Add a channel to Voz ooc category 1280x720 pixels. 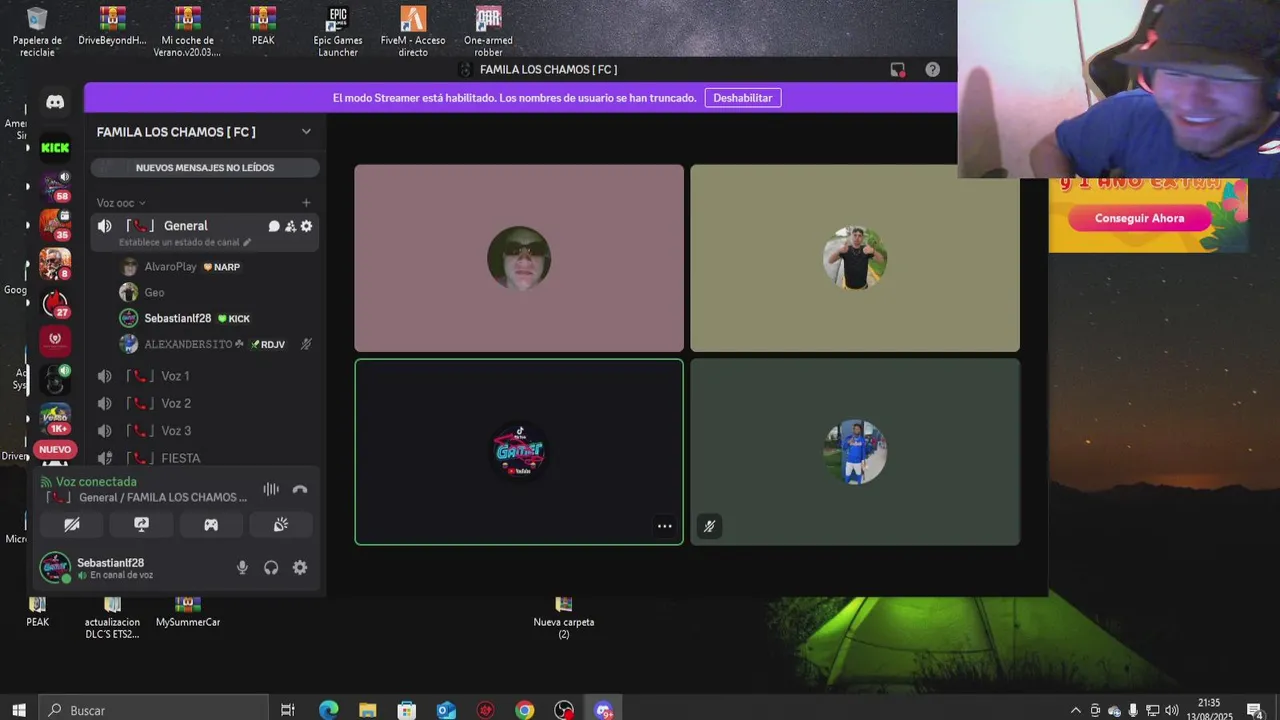point(306,203)
